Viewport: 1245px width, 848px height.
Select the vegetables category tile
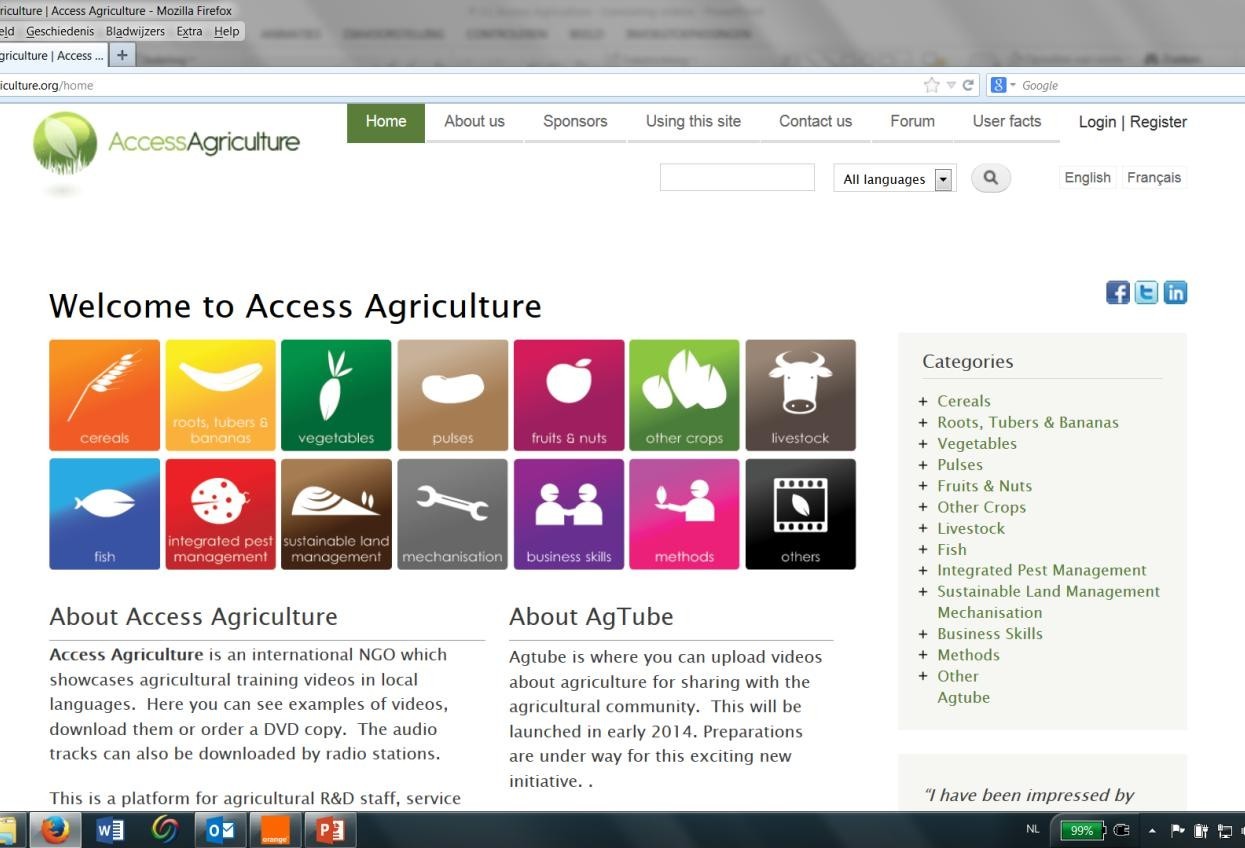[336, 395]
